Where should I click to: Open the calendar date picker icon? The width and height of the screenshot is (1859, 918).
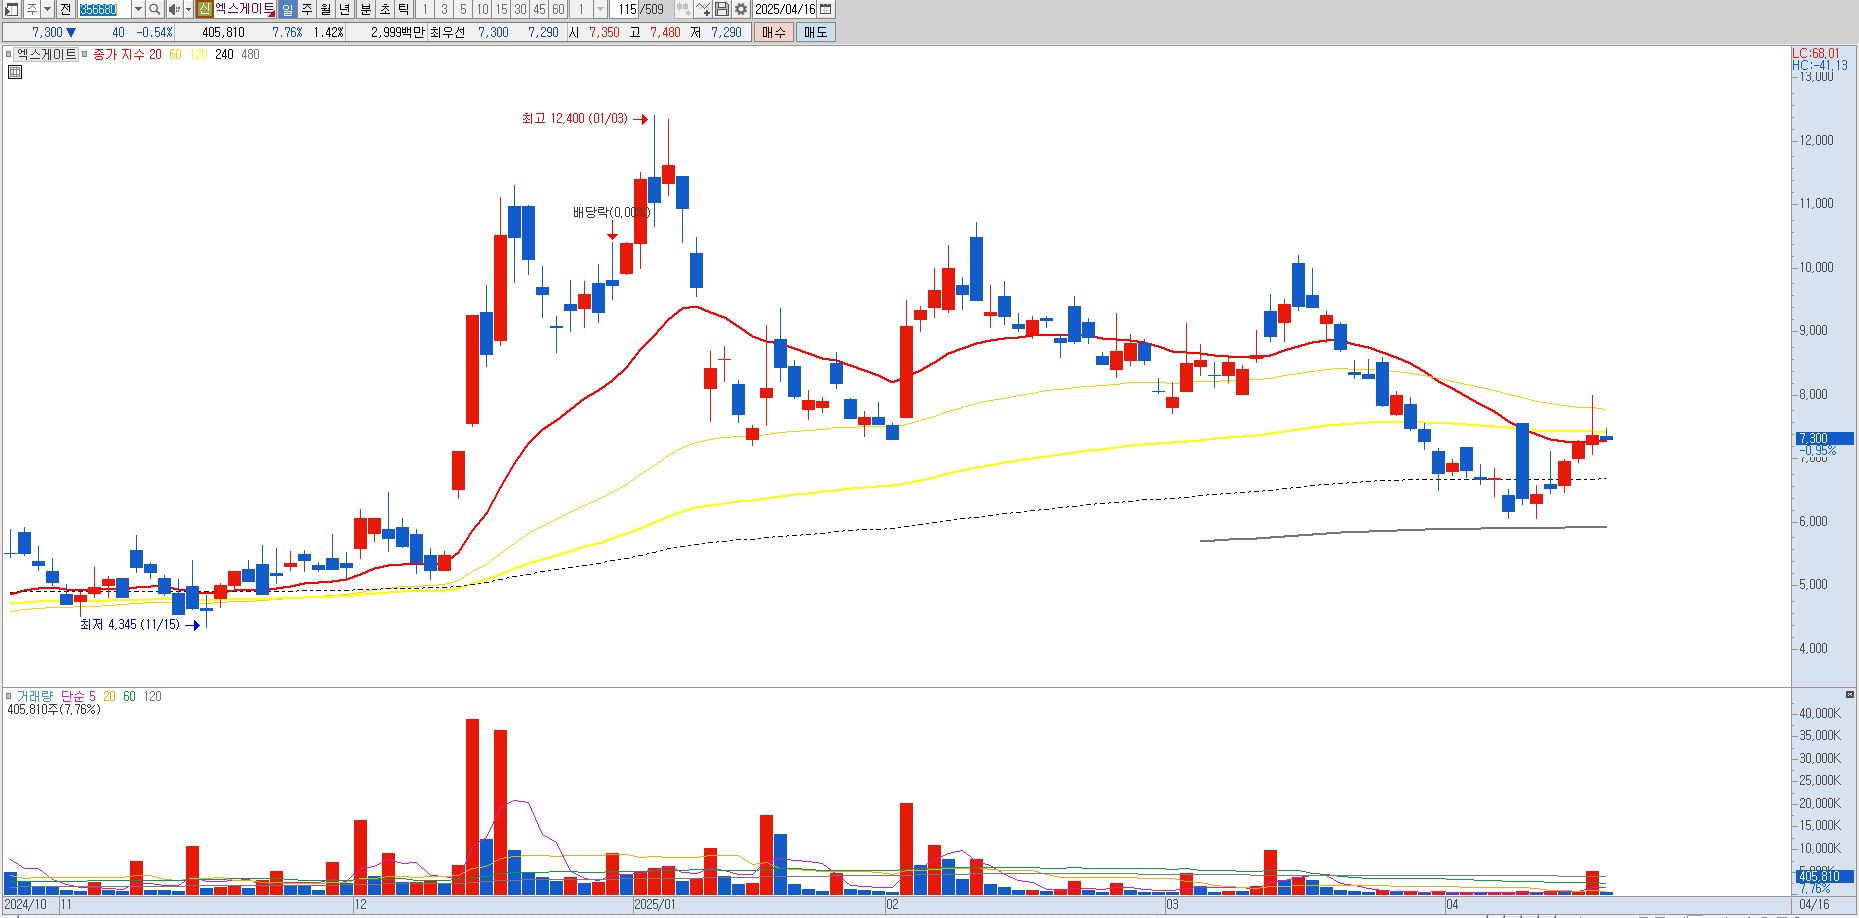coord(825,9)
